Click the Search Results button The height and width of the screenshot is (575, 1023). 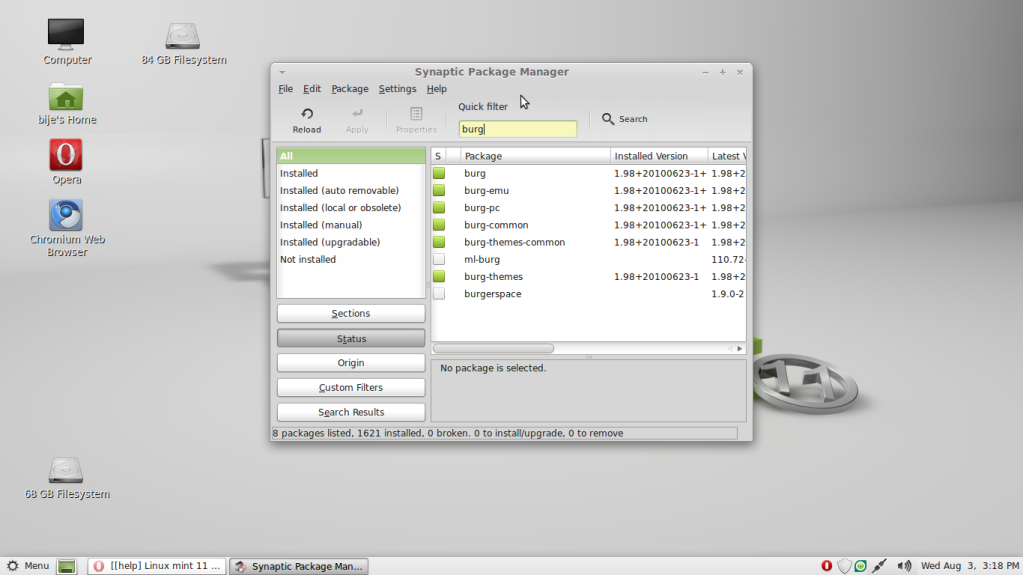pos(351,412)
